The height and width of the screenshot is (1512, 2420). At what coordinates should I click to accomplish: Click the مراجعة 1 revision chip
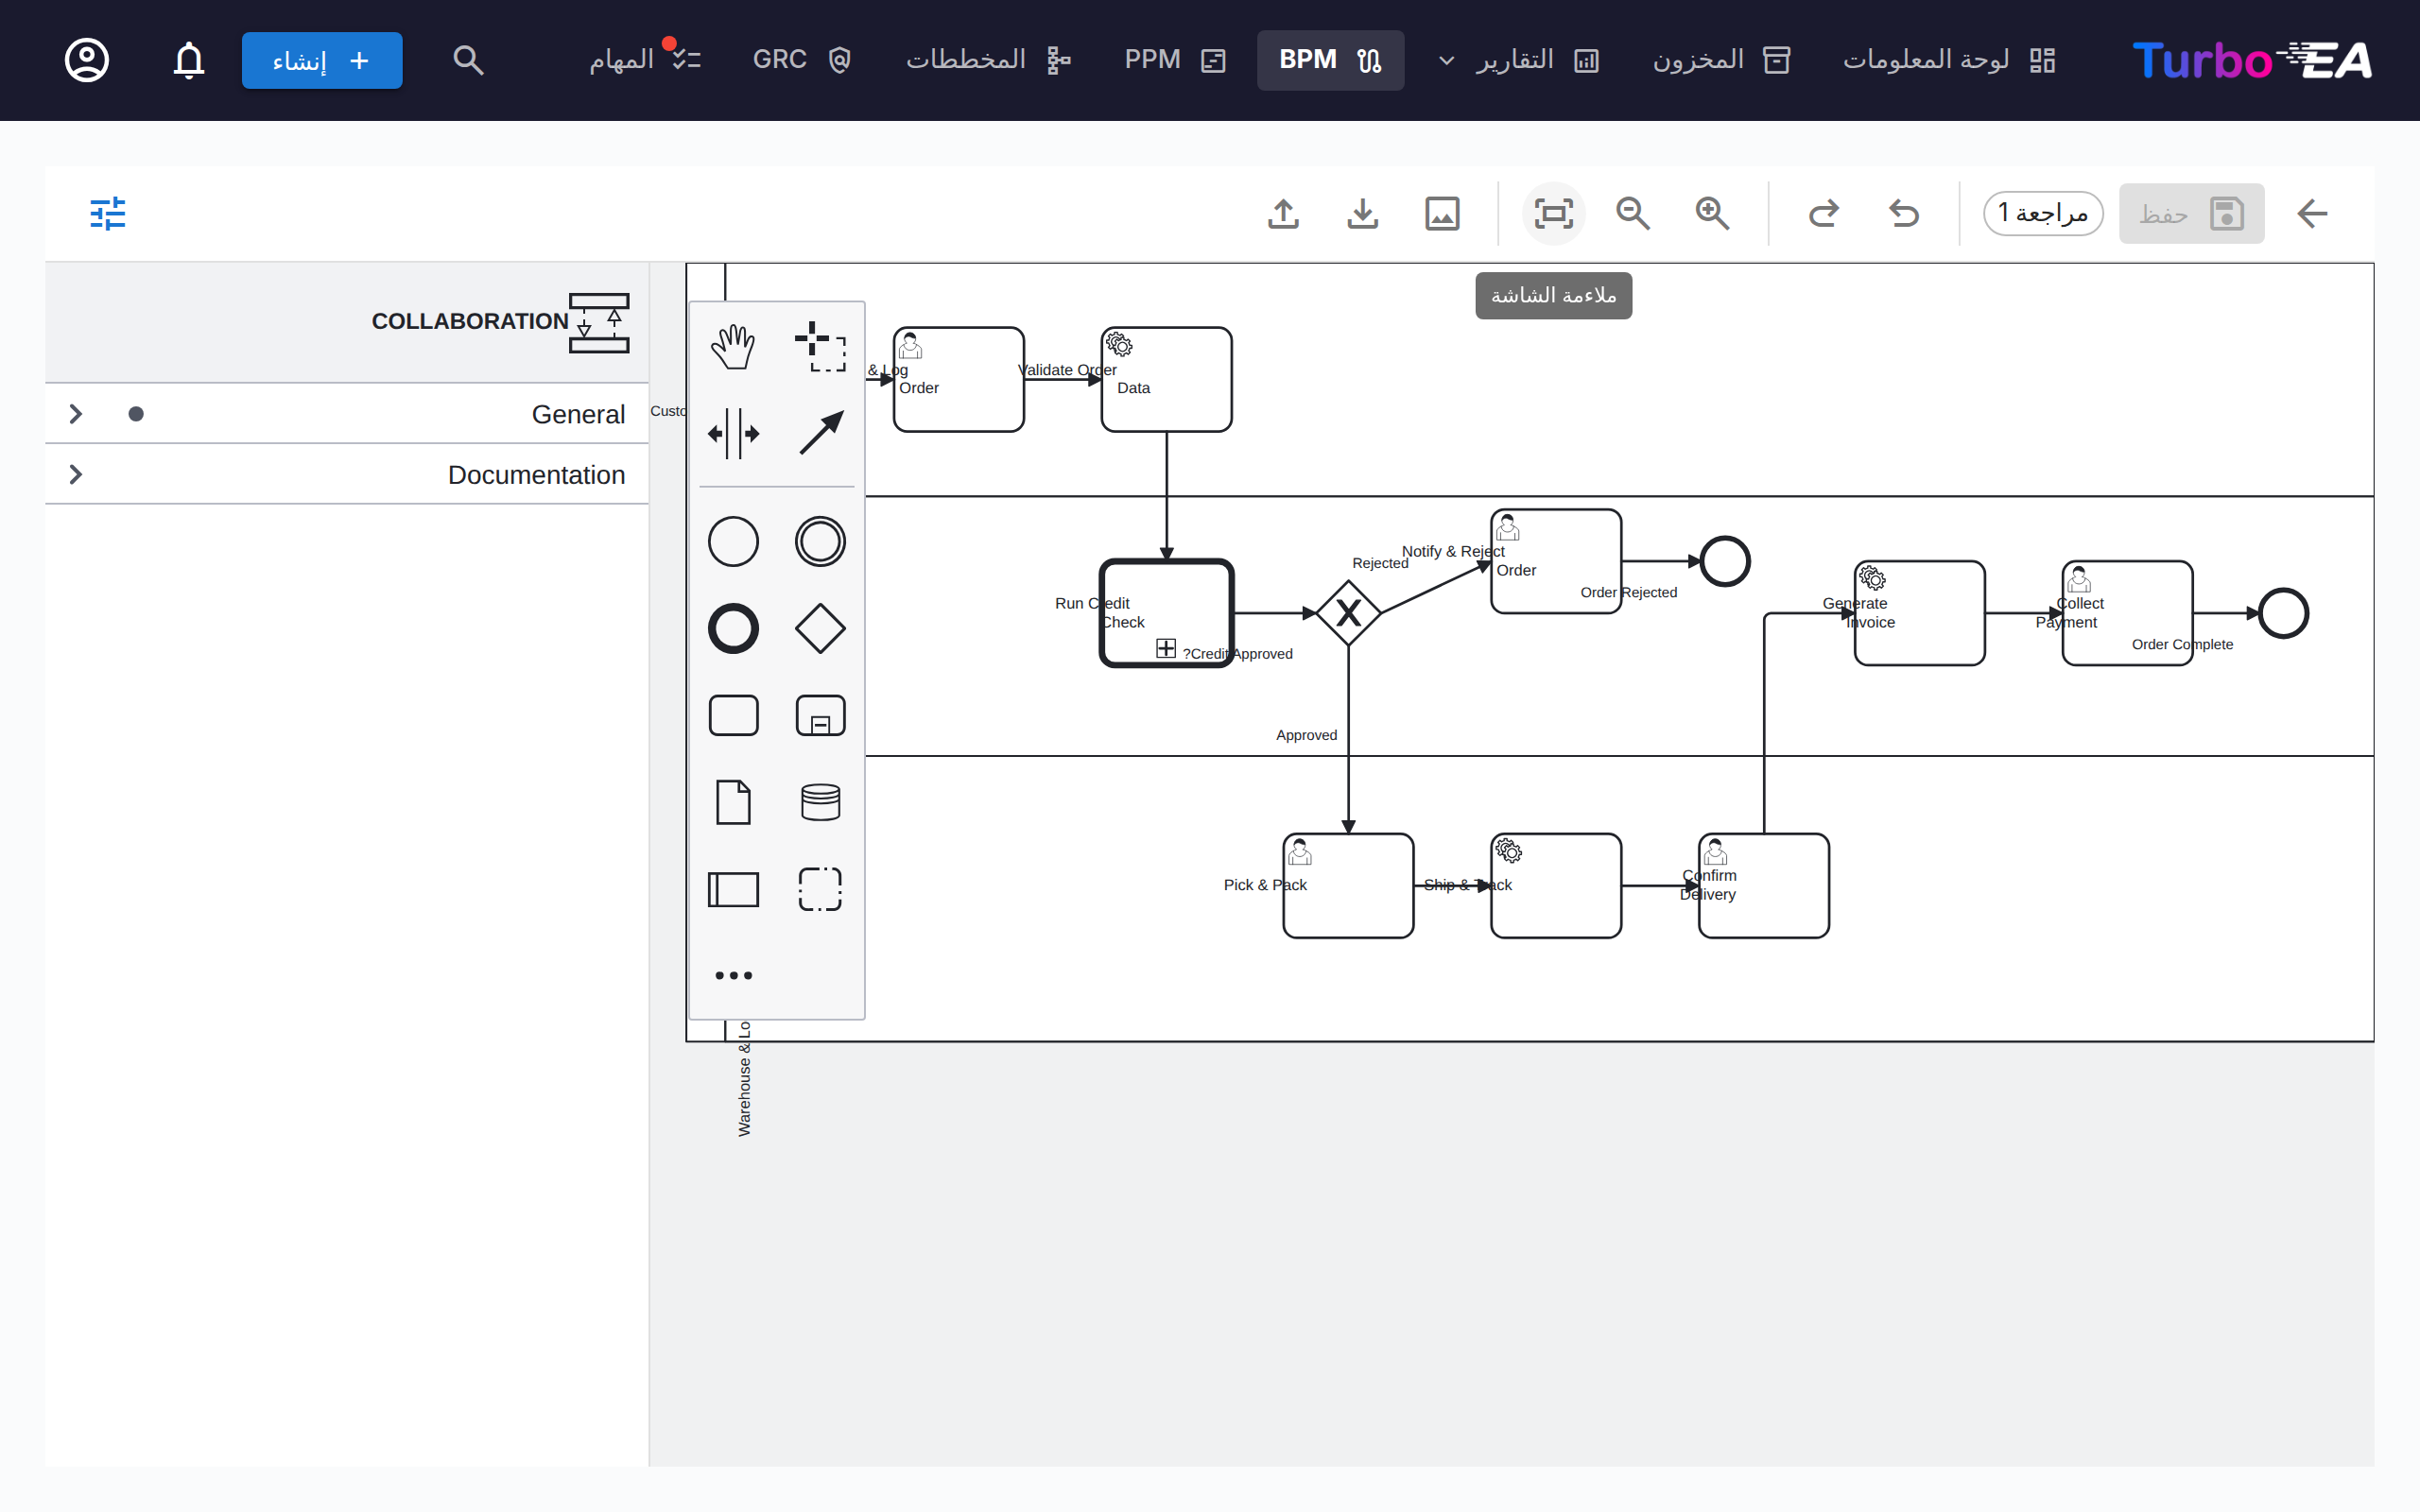tap(2043, 213)
